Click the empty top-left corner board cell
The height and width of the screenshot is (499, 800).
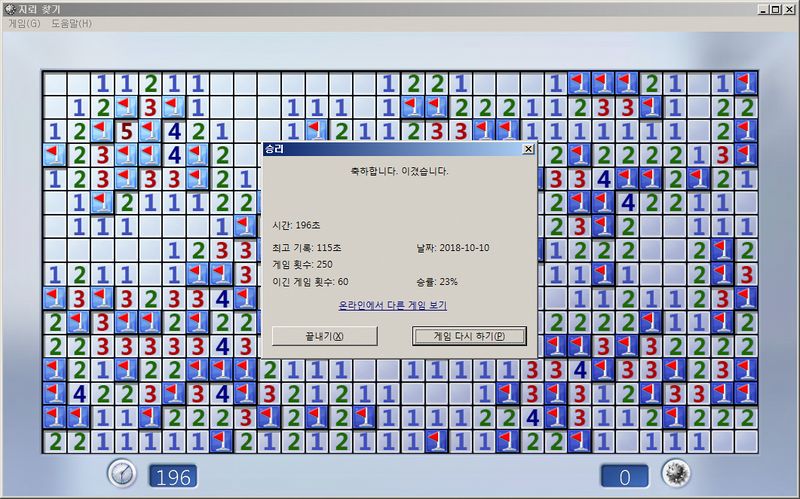pos(55,83)
